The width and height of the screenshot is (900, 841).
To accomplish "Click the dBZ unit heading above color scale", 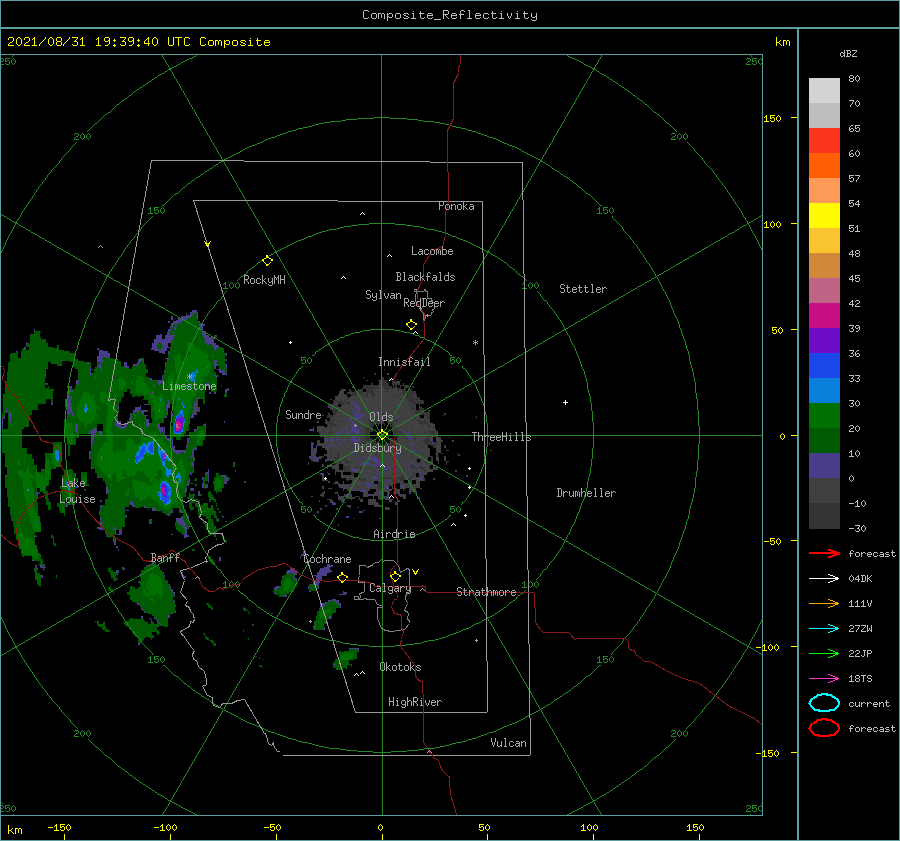I will point(848,53).
